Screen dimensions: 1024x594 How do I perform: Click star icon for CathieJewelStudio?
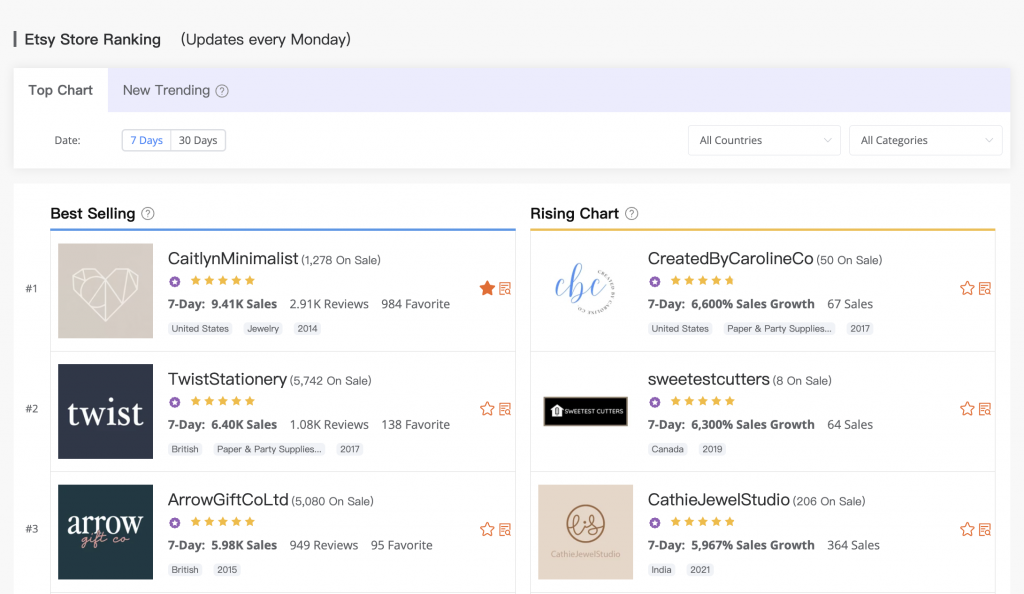pyautogui.click(x=967, y=529)
